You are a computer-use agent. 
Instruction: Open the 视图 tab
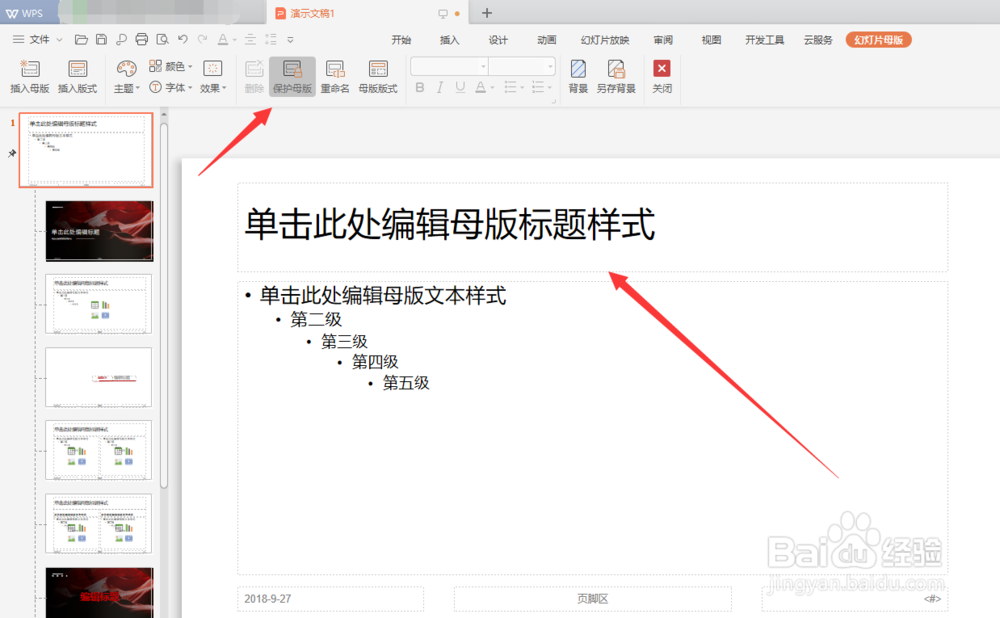click(711, 40)
